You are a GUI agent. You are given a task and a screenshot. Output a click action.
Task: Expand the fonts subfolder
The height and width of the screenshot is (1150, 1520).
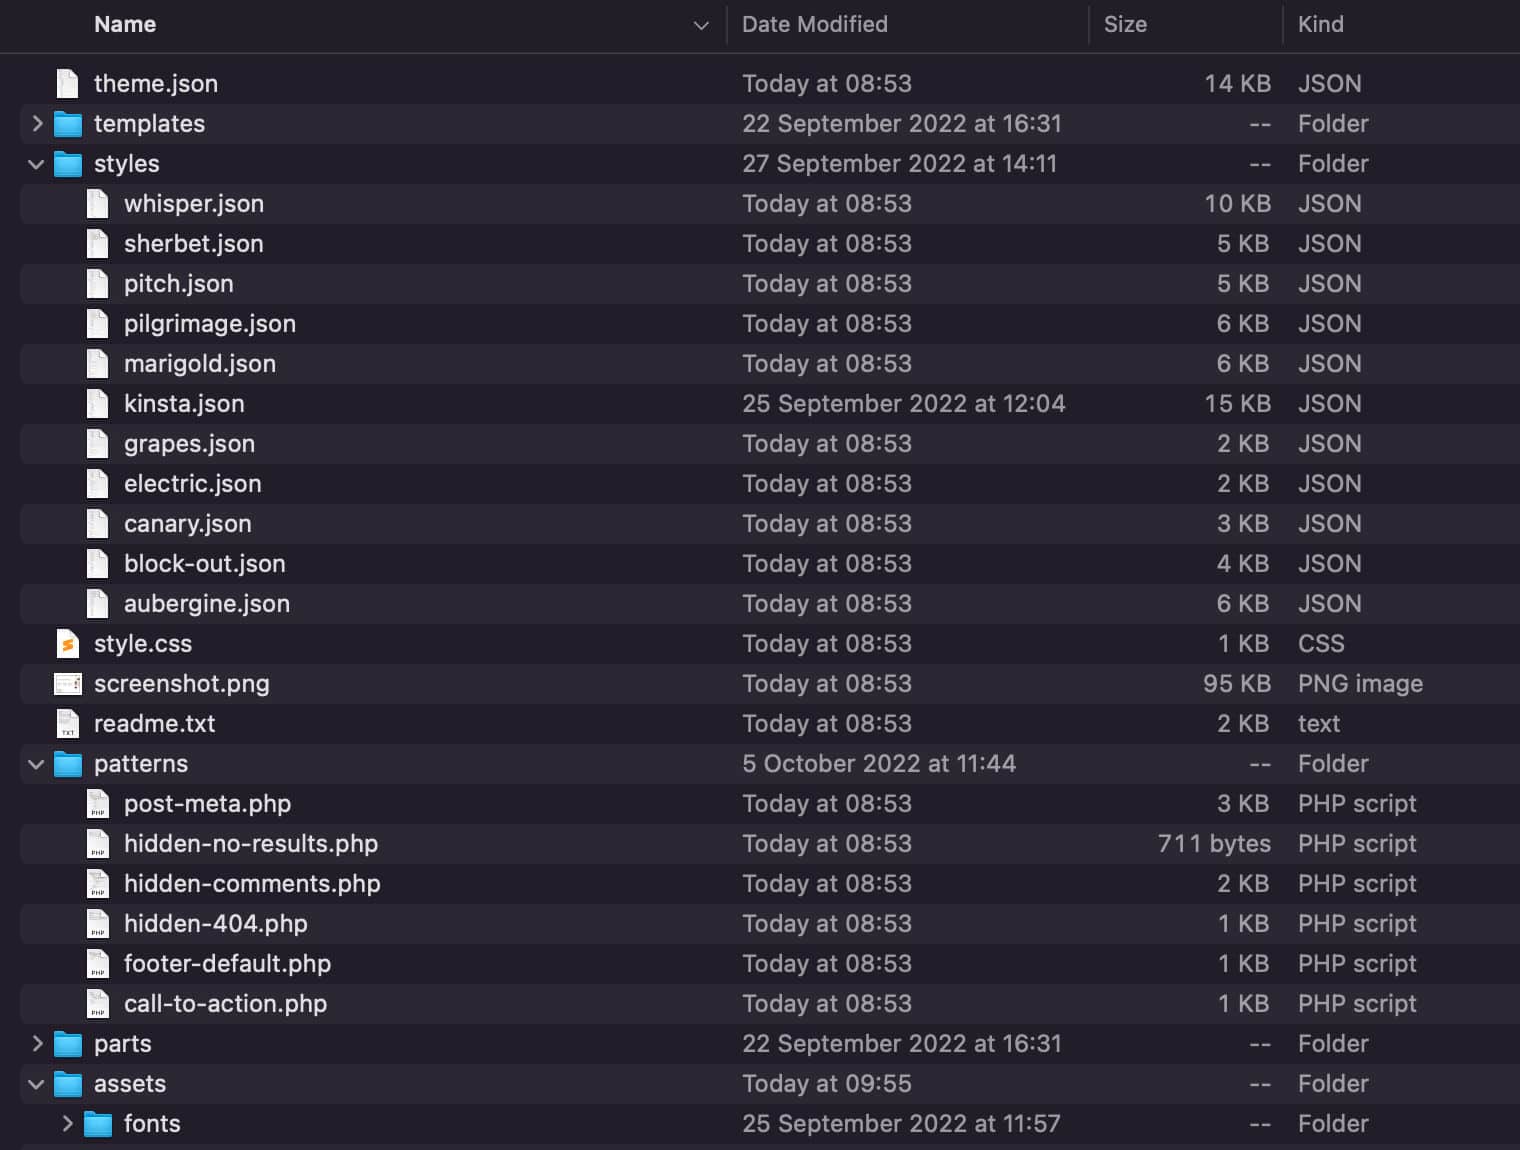pyautogui.click(x=67, y=1124)
